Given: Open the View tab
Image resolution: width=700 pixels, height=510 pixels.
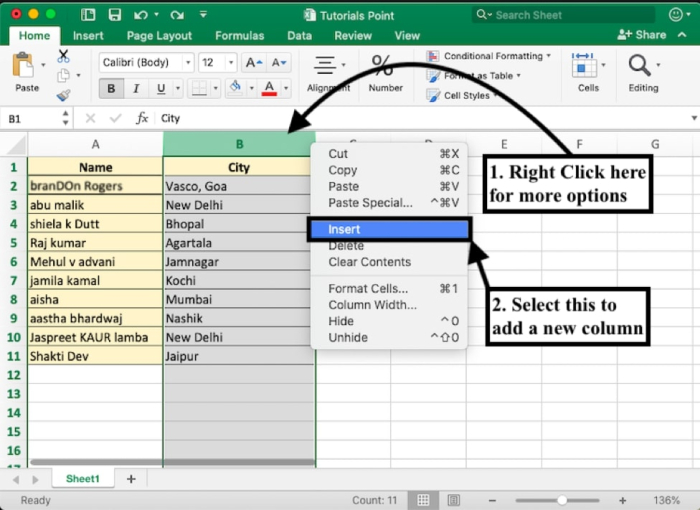Looking at the screenshot, I should (407, 36).
